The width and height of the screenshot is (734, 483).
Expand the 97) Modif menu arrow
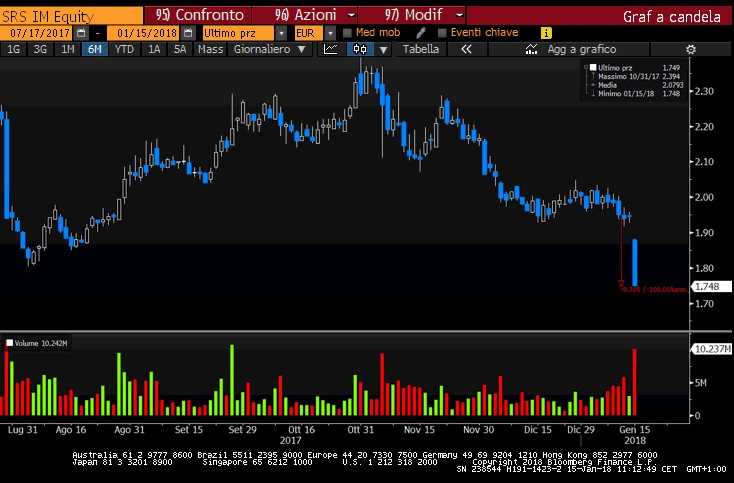[x=459, y=15]
